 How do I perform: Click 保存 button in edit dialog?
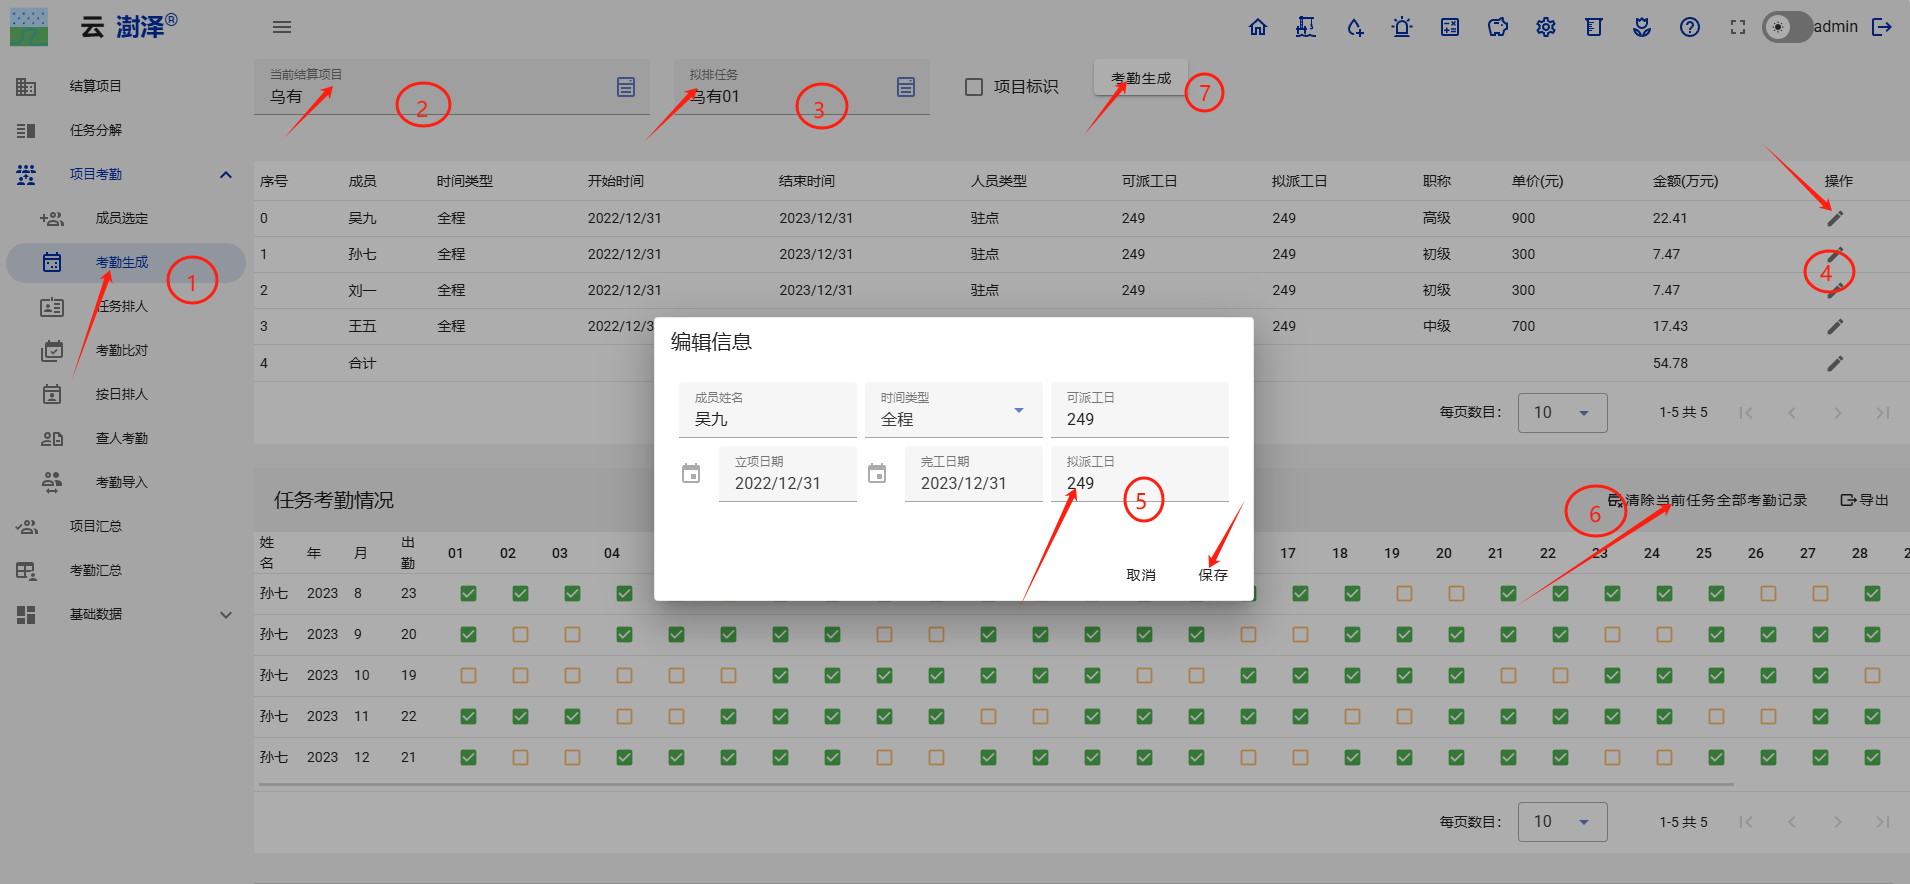(x=1213, y=575)
